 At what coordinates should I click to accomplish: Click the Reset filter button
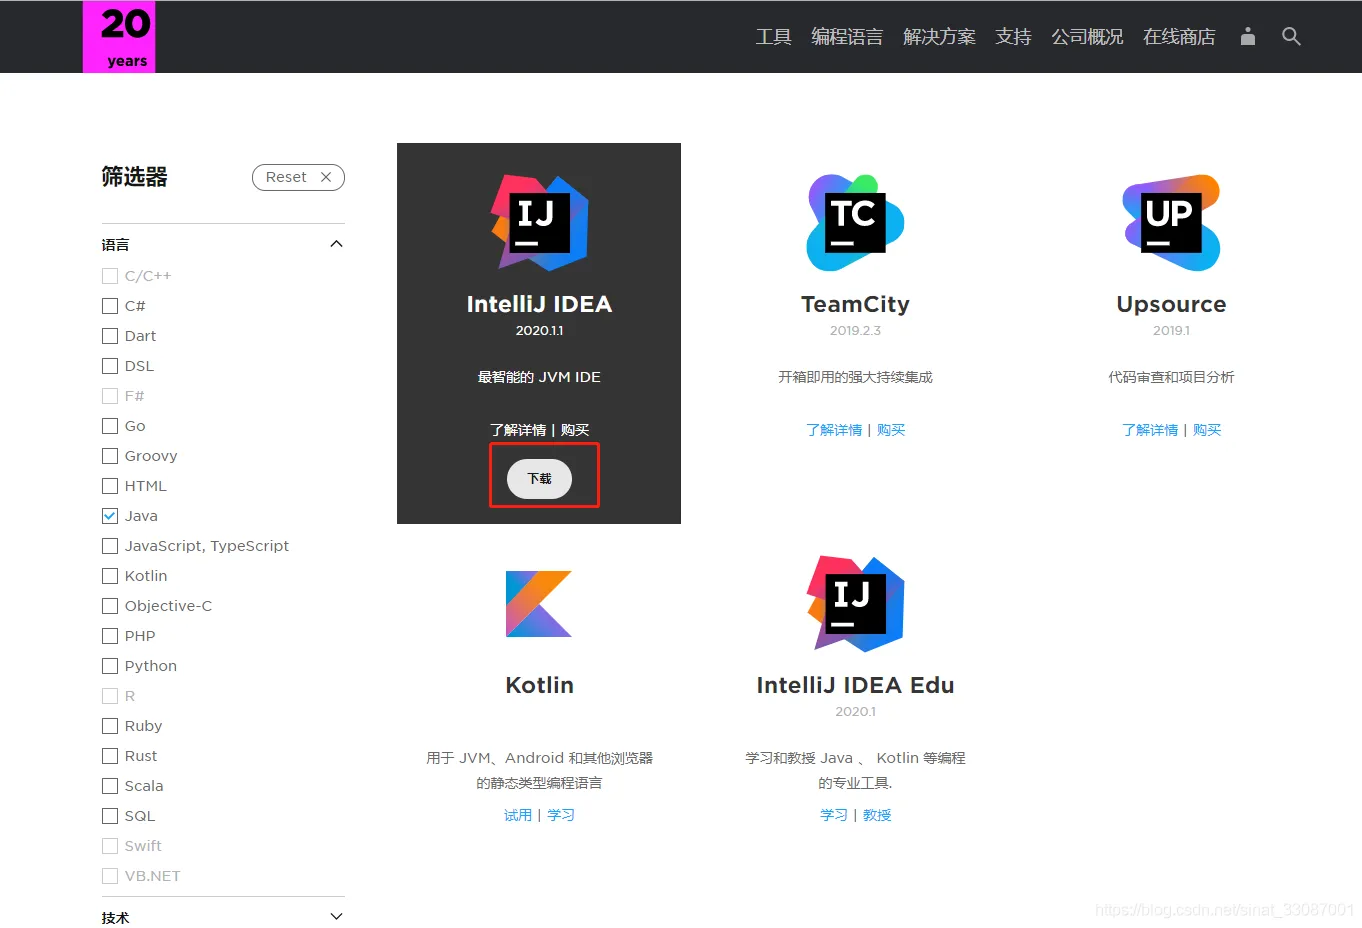(x=298, y=177)
